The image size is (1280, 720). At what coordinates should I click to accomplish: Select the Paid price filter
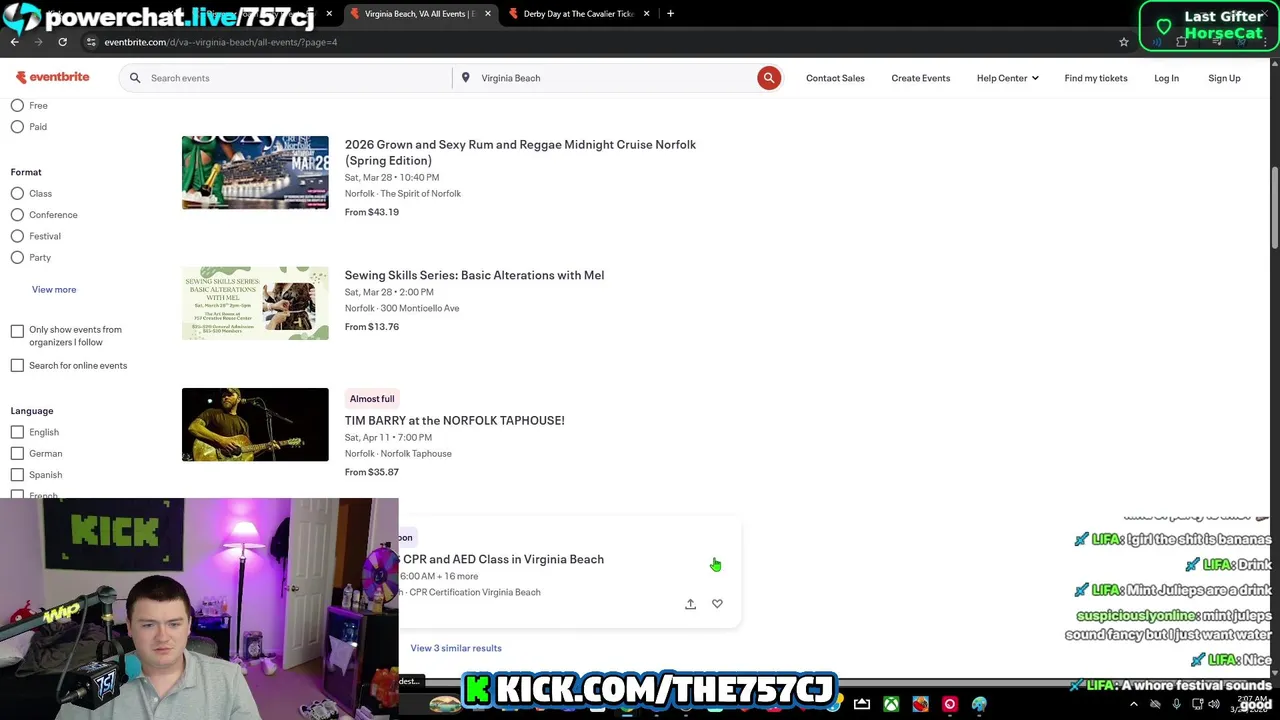(x=17, y=127)
